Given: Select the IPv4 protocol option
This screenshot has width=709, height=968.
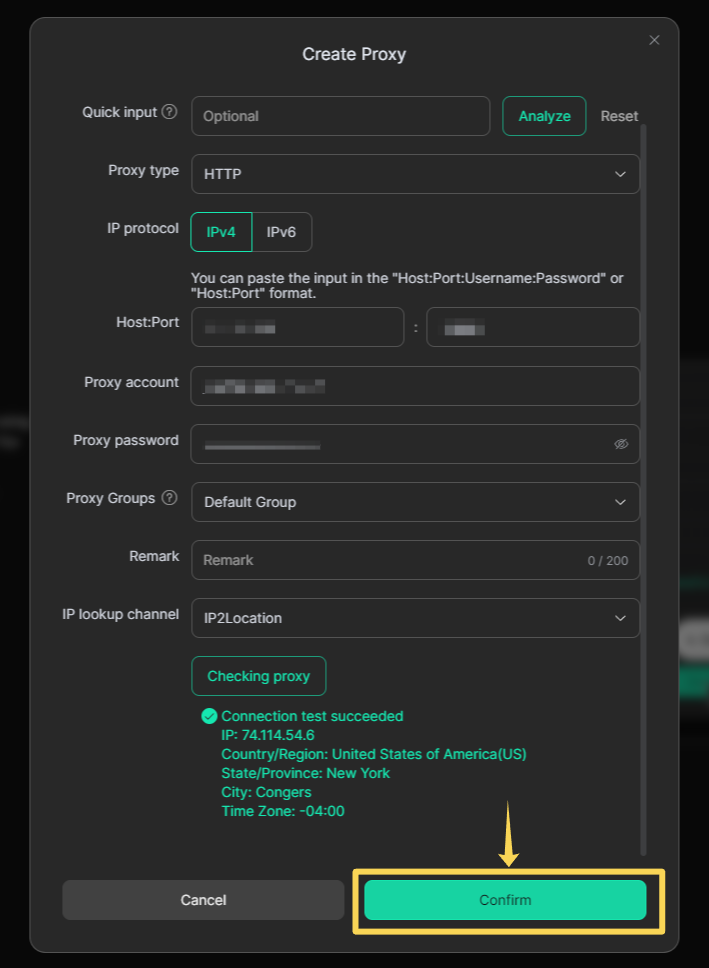Looking at the screenshot, I should (221, 232).
